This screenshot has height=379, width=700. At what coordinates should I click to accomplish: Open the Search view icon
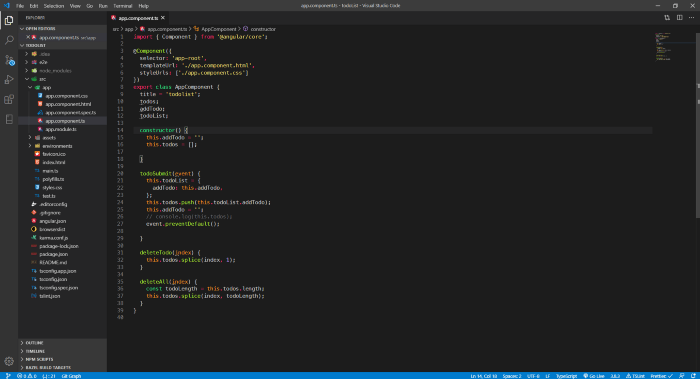(9, 40)
